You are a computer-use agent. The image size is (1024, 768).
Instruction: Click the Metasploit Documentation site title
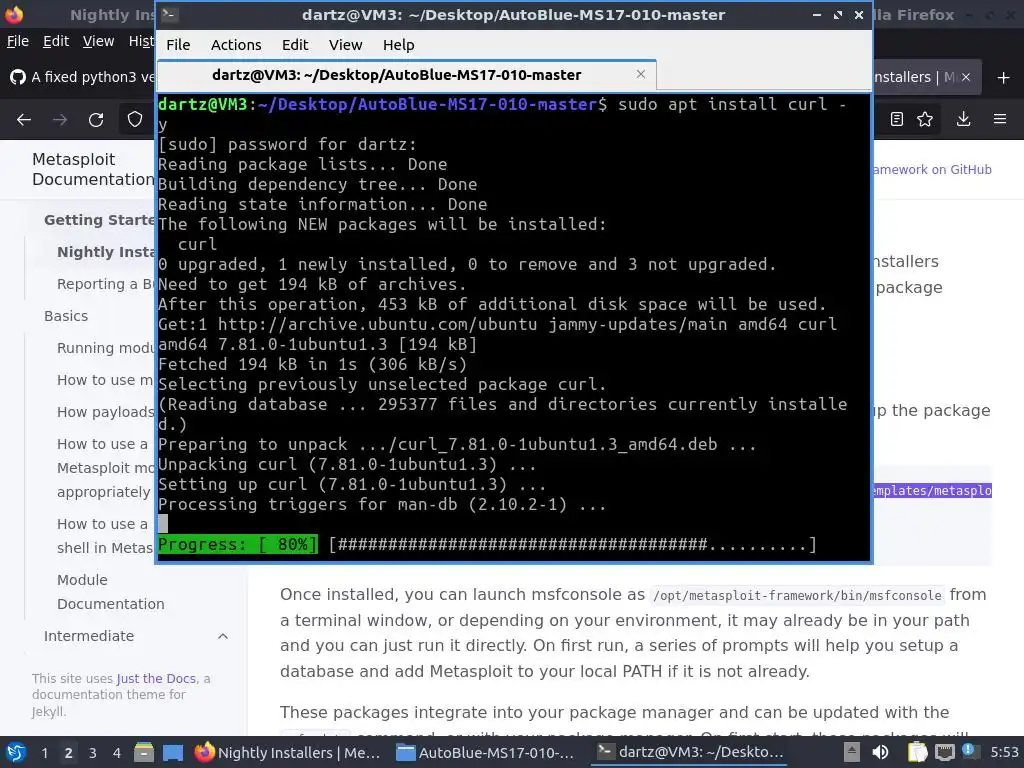pos(93,169)
